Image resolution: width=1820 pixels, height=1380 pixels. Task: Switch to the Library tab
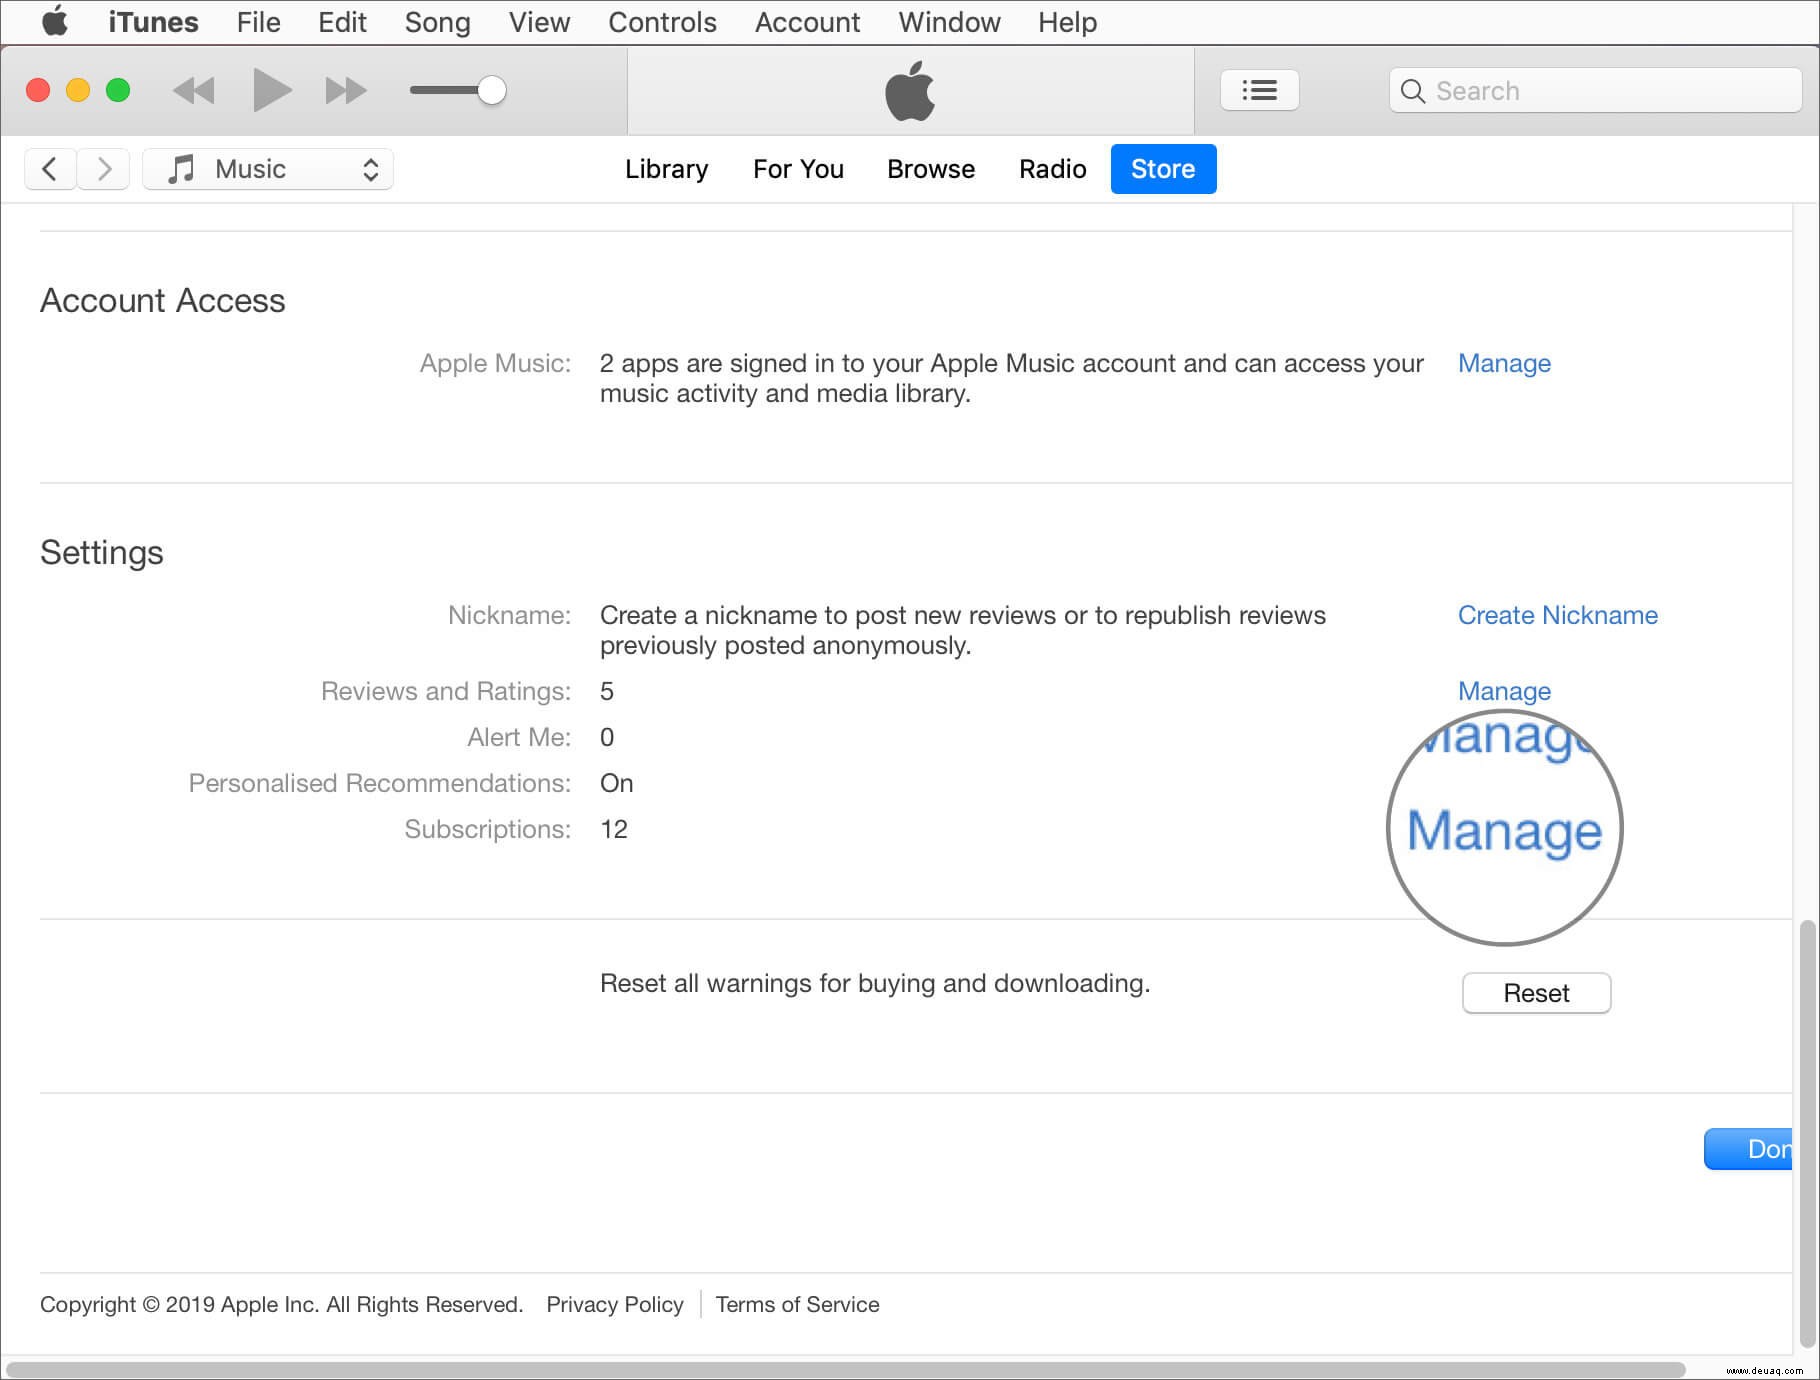click(666, 169)
